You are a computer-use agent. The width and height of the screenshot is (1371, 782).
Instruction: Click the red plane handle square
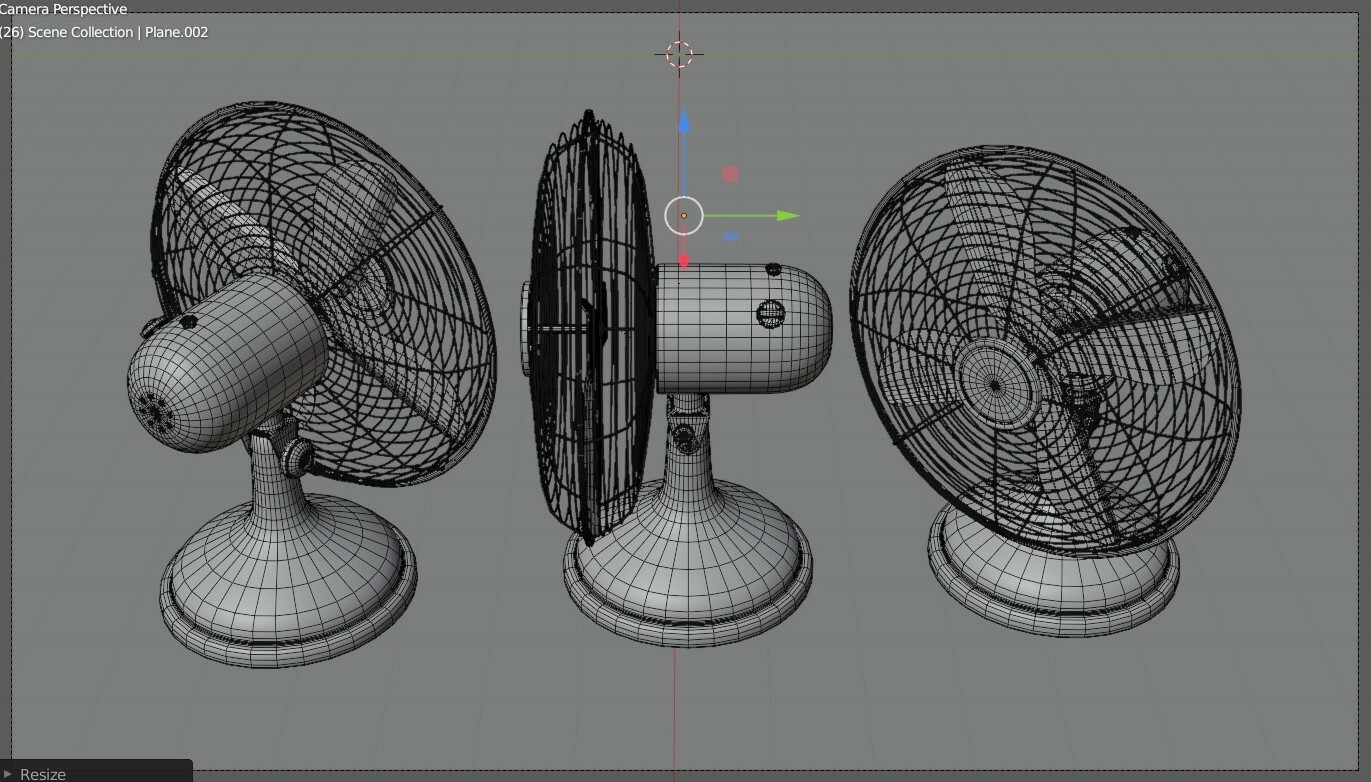point(731,173)
